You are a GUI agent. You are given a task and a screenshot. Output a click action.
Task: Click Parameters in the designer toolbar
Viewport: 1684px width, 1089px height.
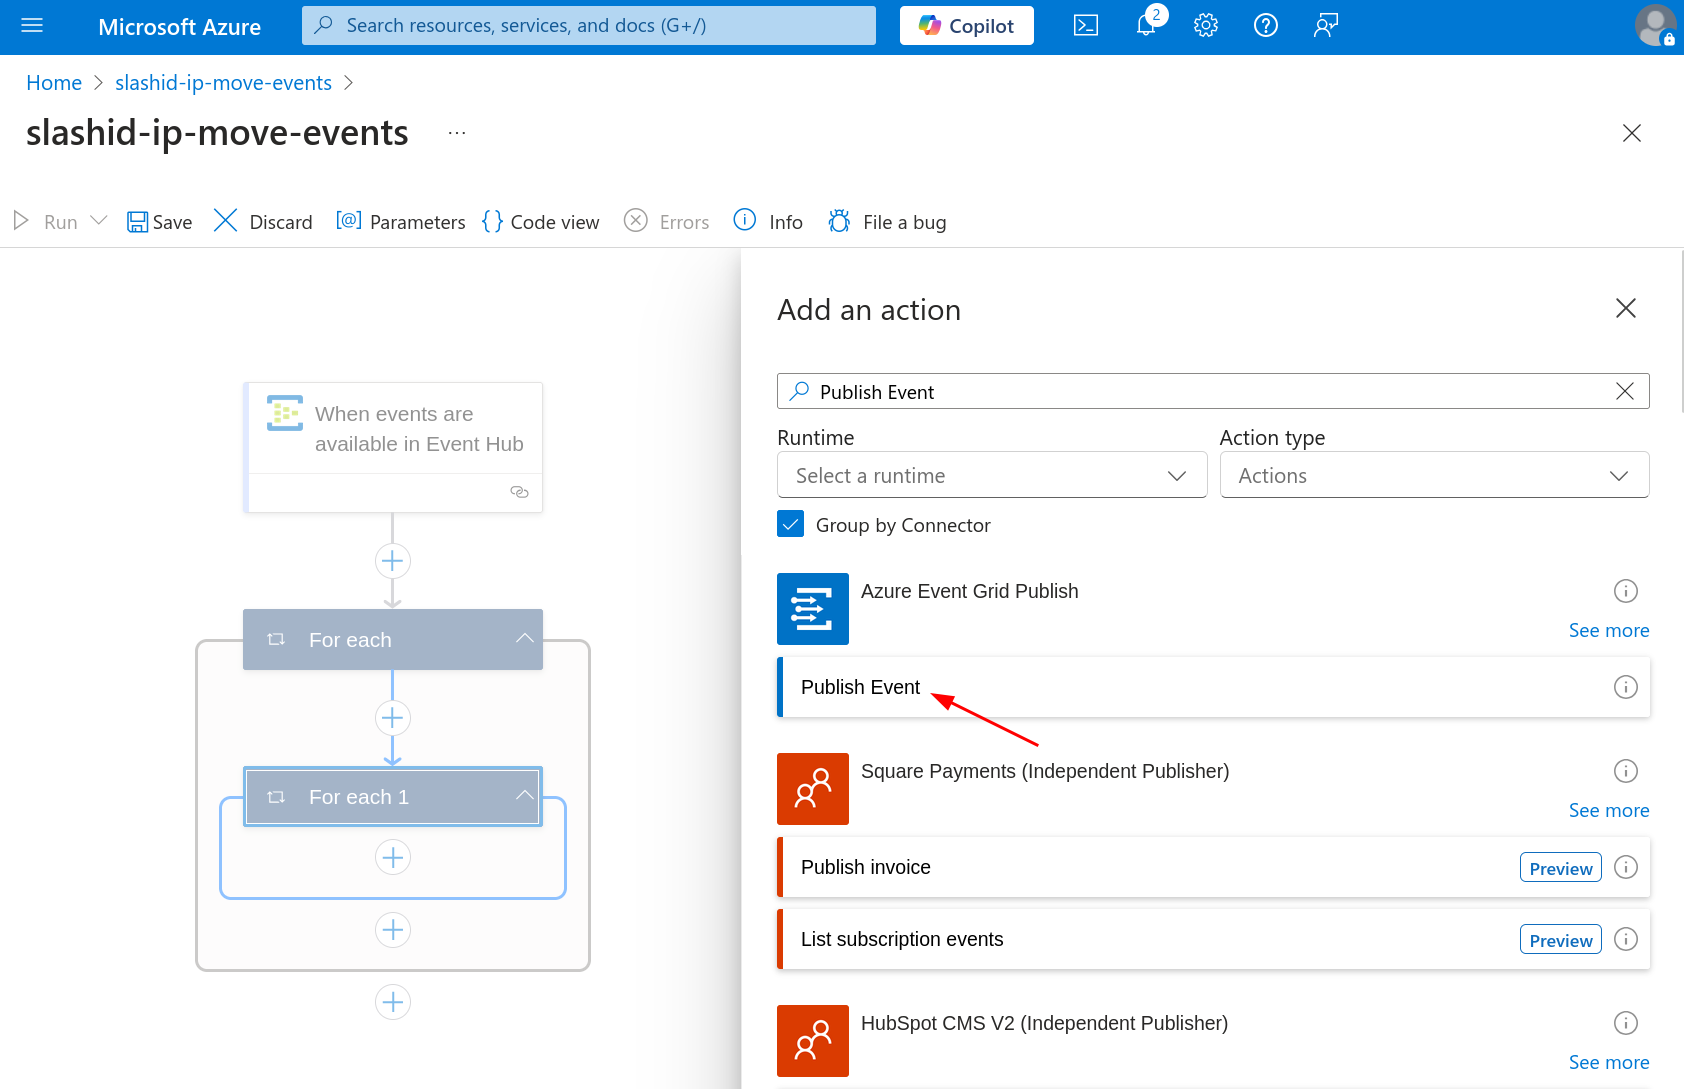[400, 221]
